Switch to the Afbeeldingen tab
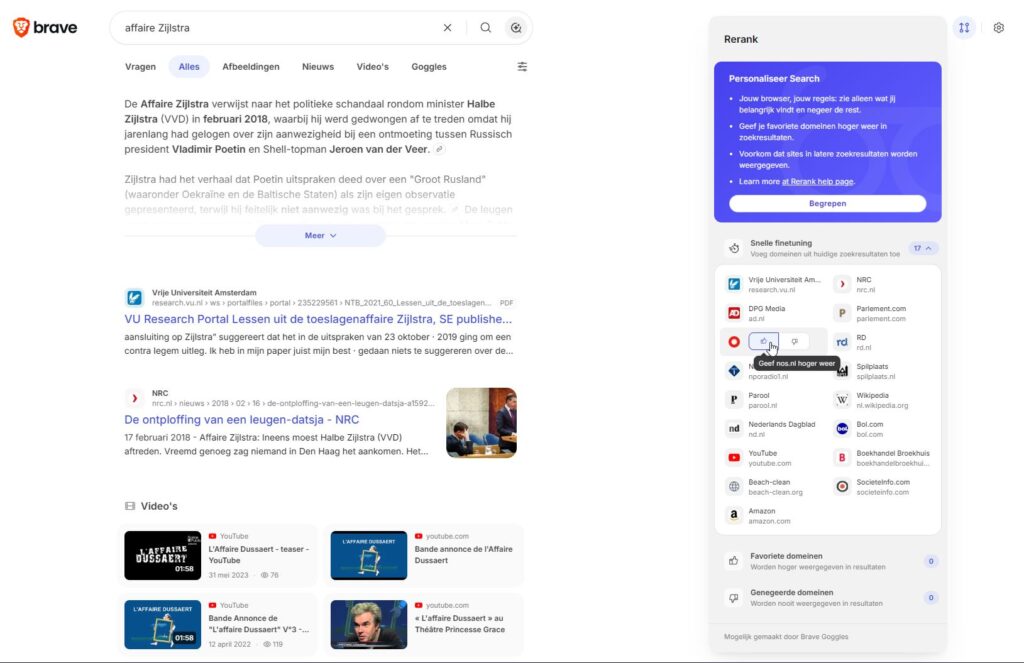 pos(251,67)
